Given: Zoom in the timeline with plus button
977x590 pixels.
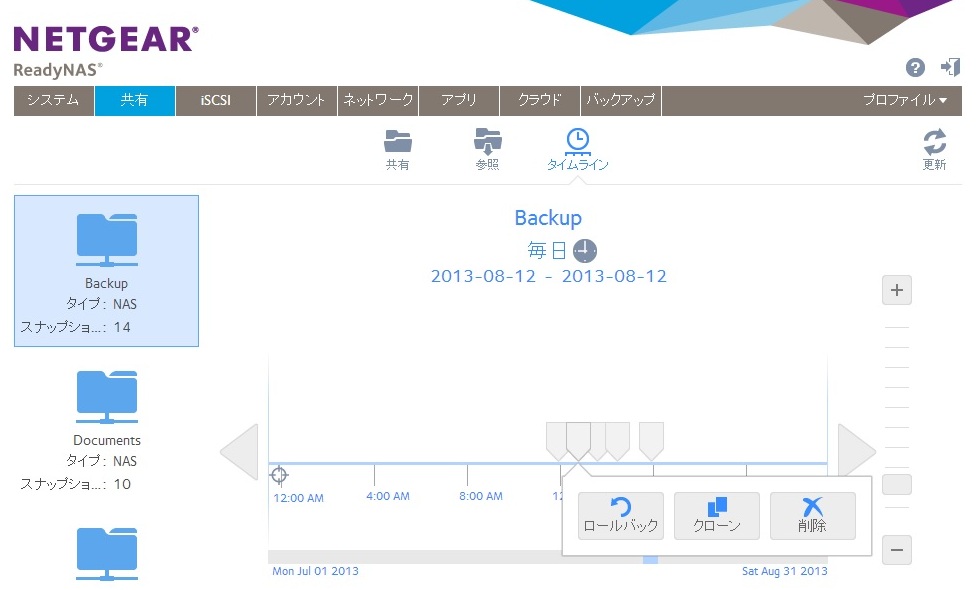Looking at the screenshot, I should [897, 290].
